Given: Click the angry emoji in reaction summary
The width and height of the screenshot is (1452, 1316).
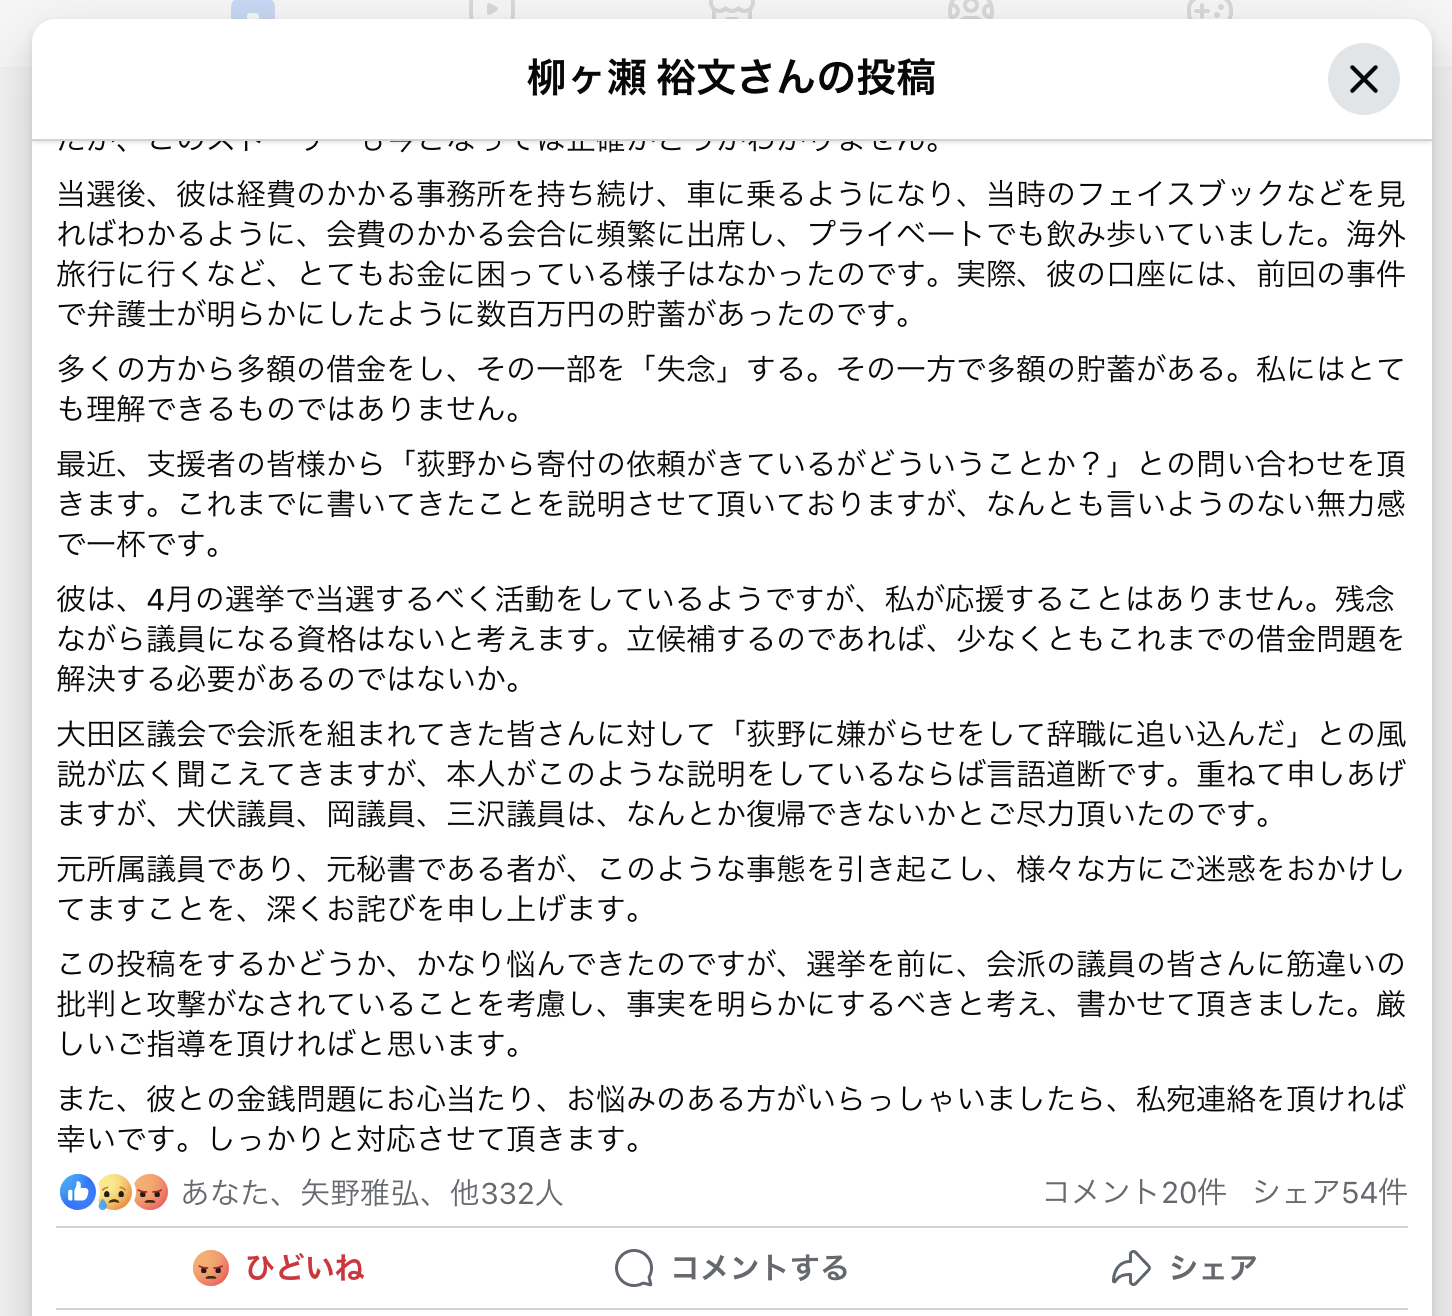Looking at the screenshot, I should [151, 1191].
